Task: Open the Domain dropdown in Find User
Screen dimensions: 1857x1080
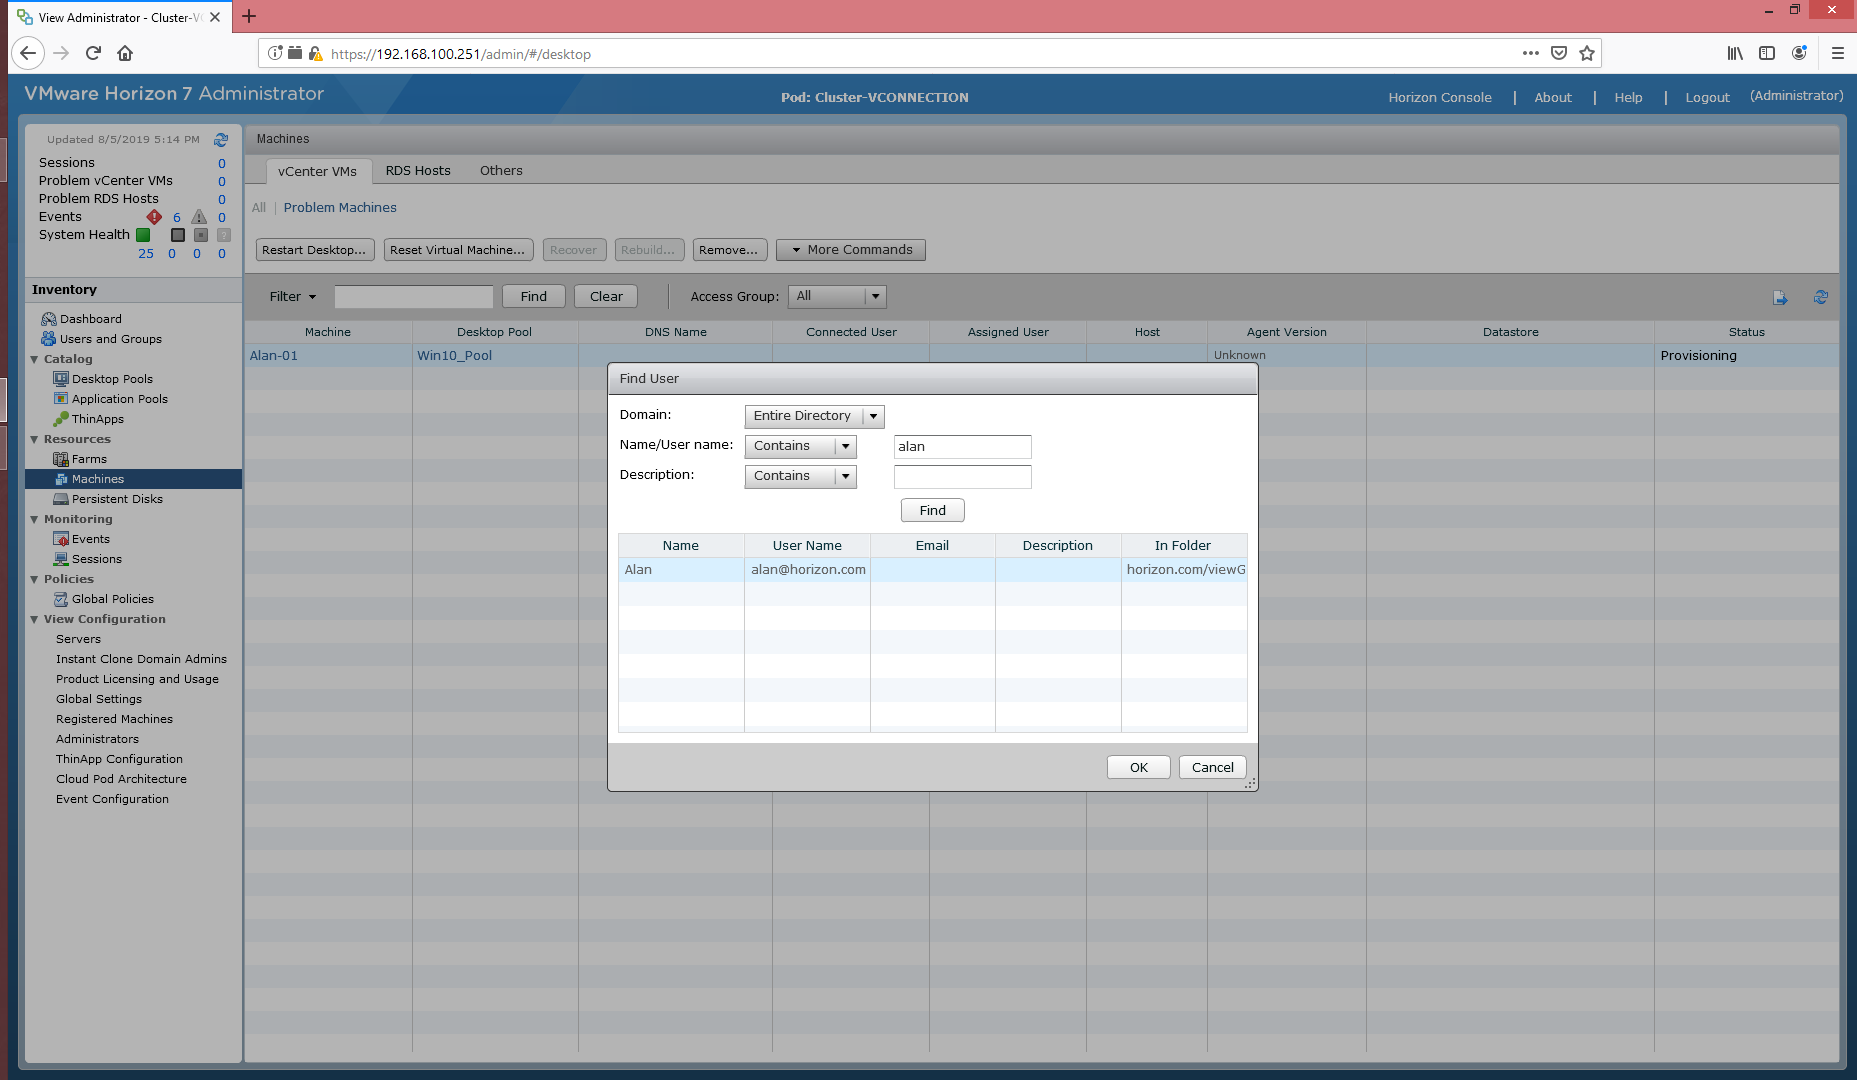Action: point(873,416)
